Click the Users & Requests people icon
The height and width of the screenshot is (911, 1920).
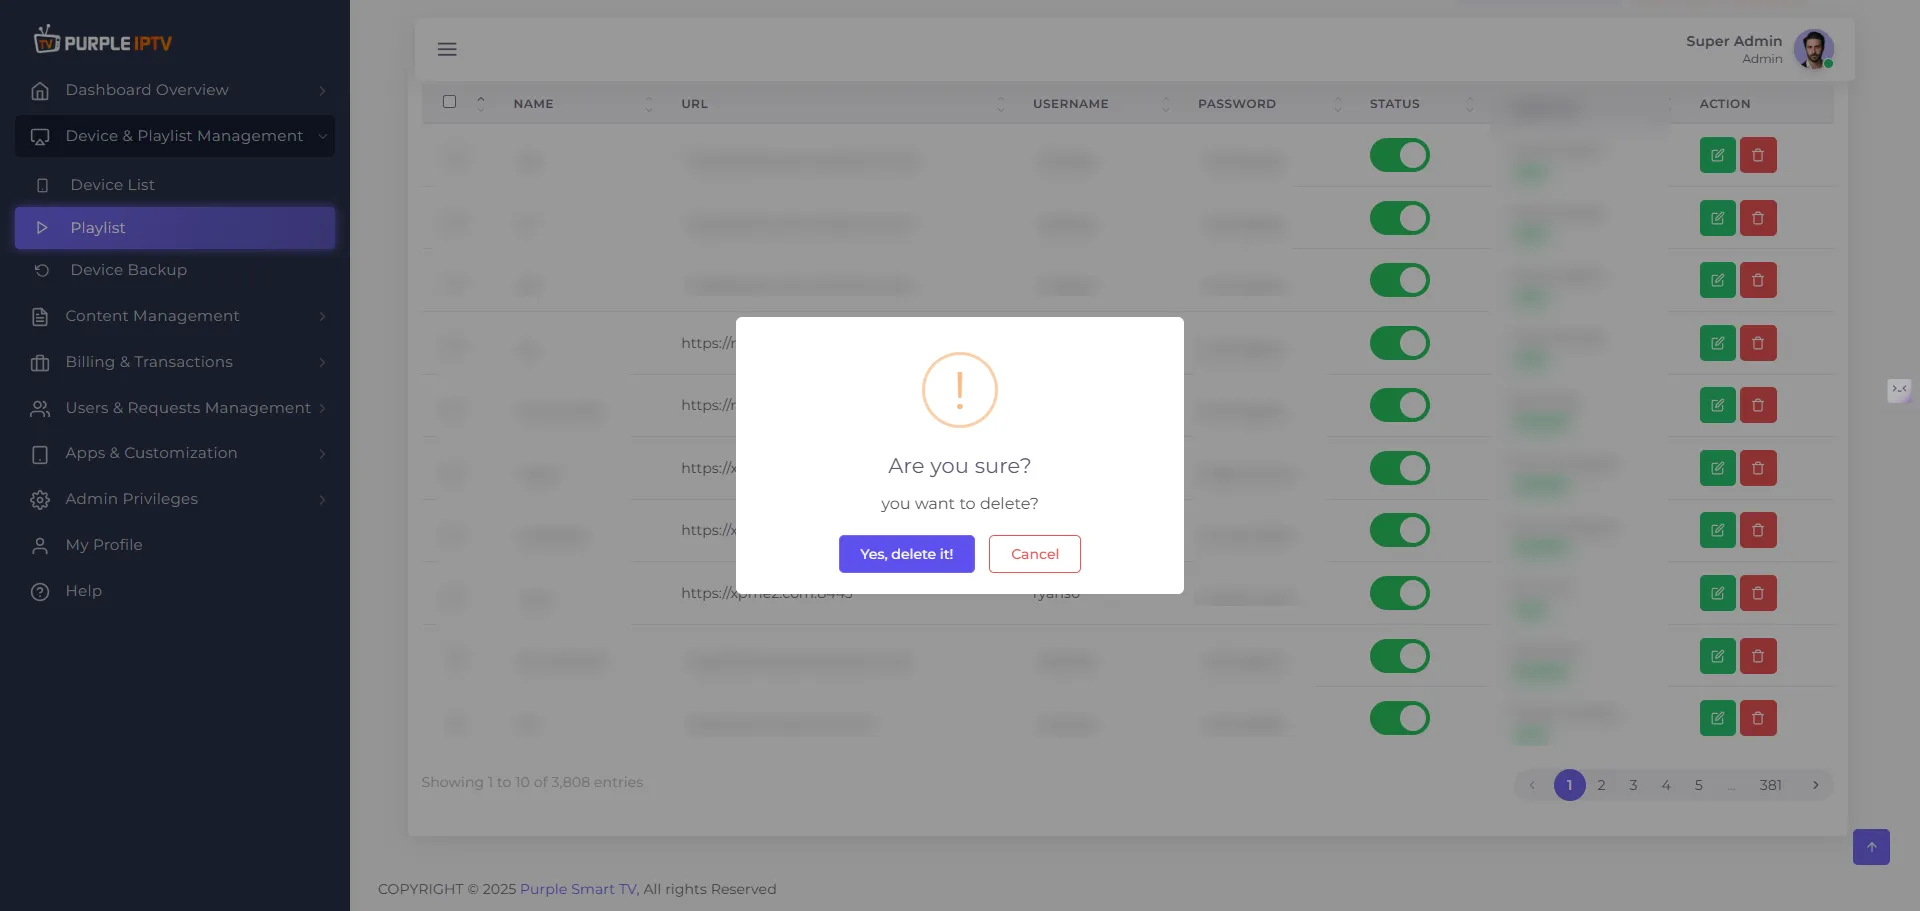coord(40,409)
